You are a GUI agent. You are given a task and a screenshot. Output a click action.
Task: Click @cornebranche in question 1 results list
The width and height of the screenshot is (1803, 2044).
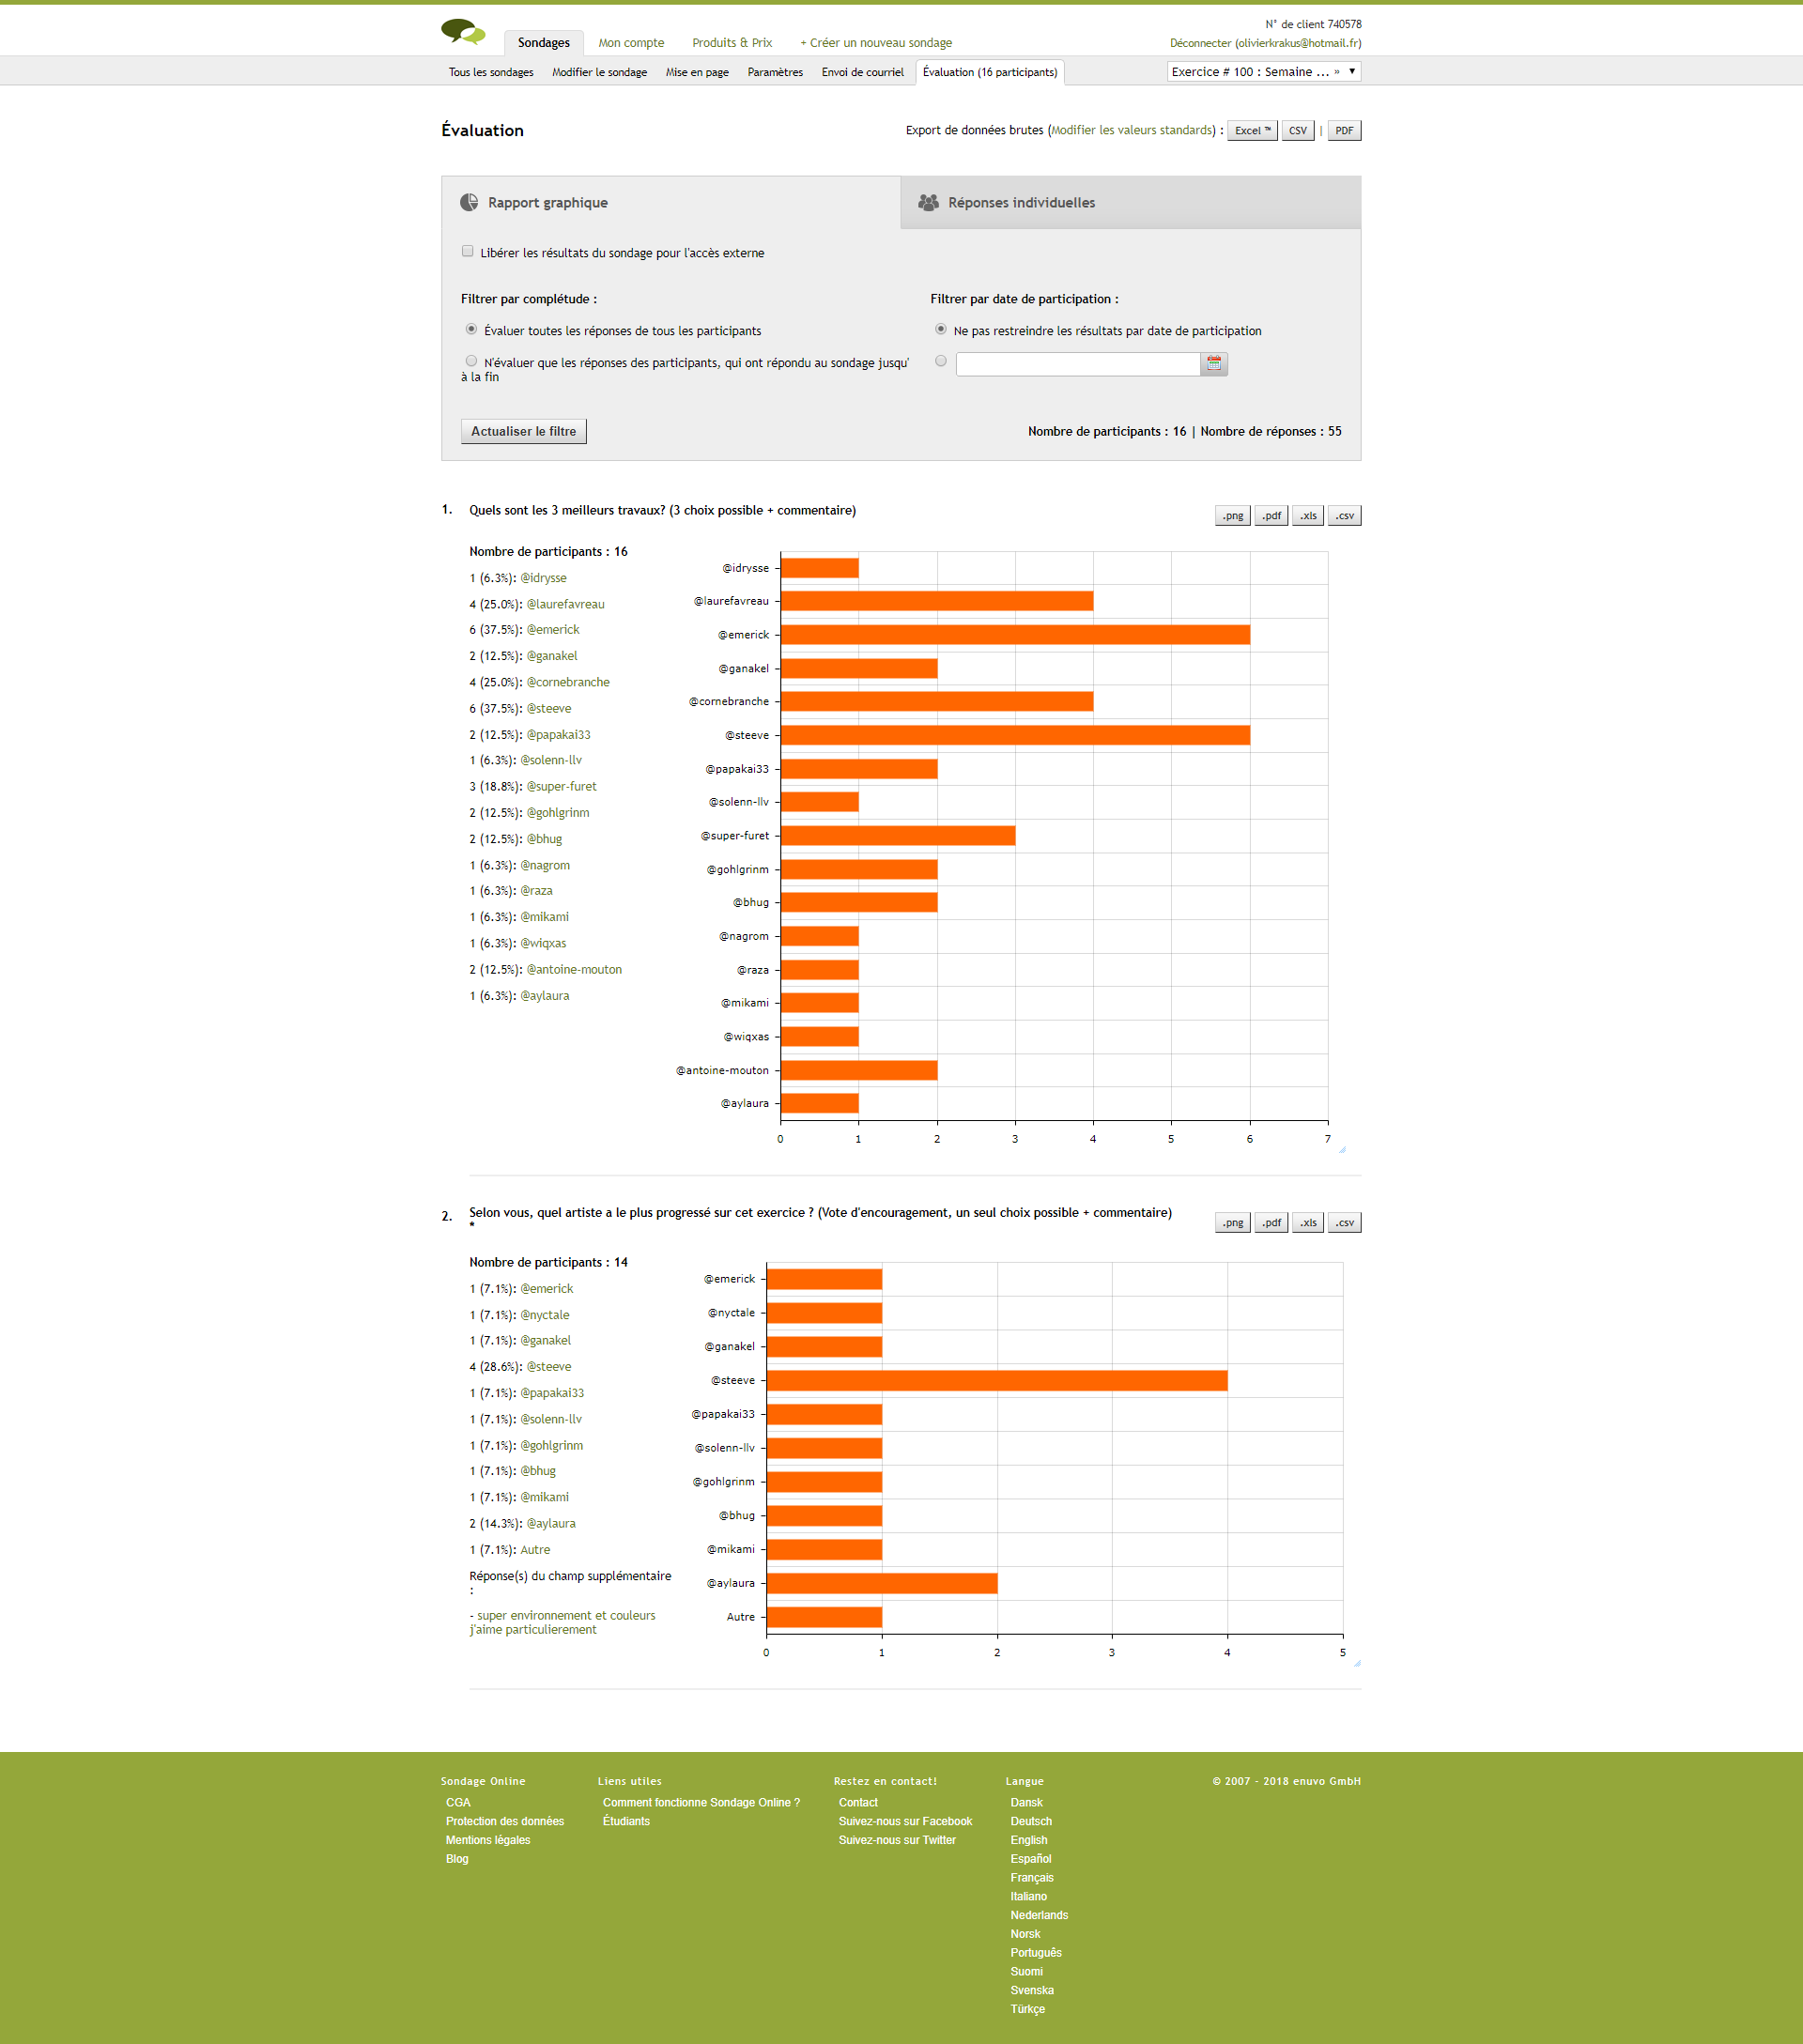tap(568, 682)
